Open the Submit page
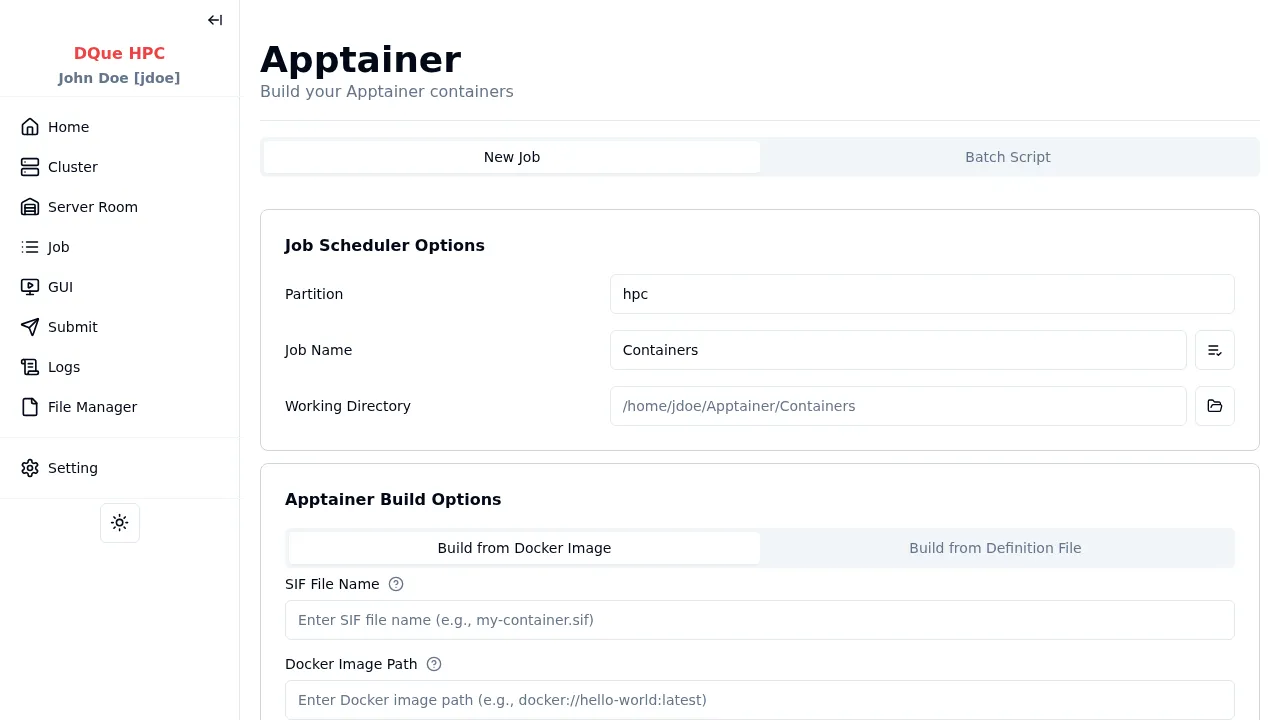 pos(72,327)
